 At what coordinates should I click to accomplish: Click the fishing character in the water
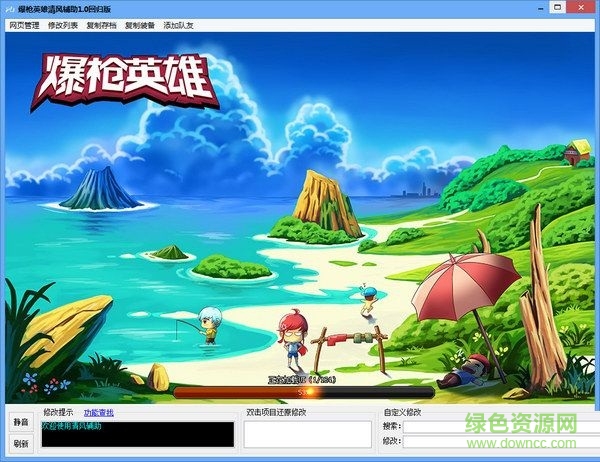point(209,324)
